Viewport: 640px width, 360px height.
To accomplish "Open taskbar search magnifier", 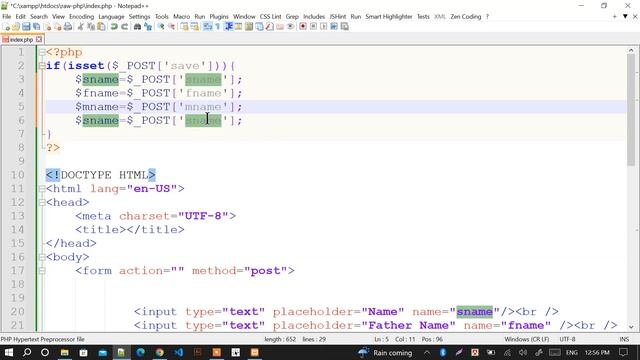I will [27, 352].
